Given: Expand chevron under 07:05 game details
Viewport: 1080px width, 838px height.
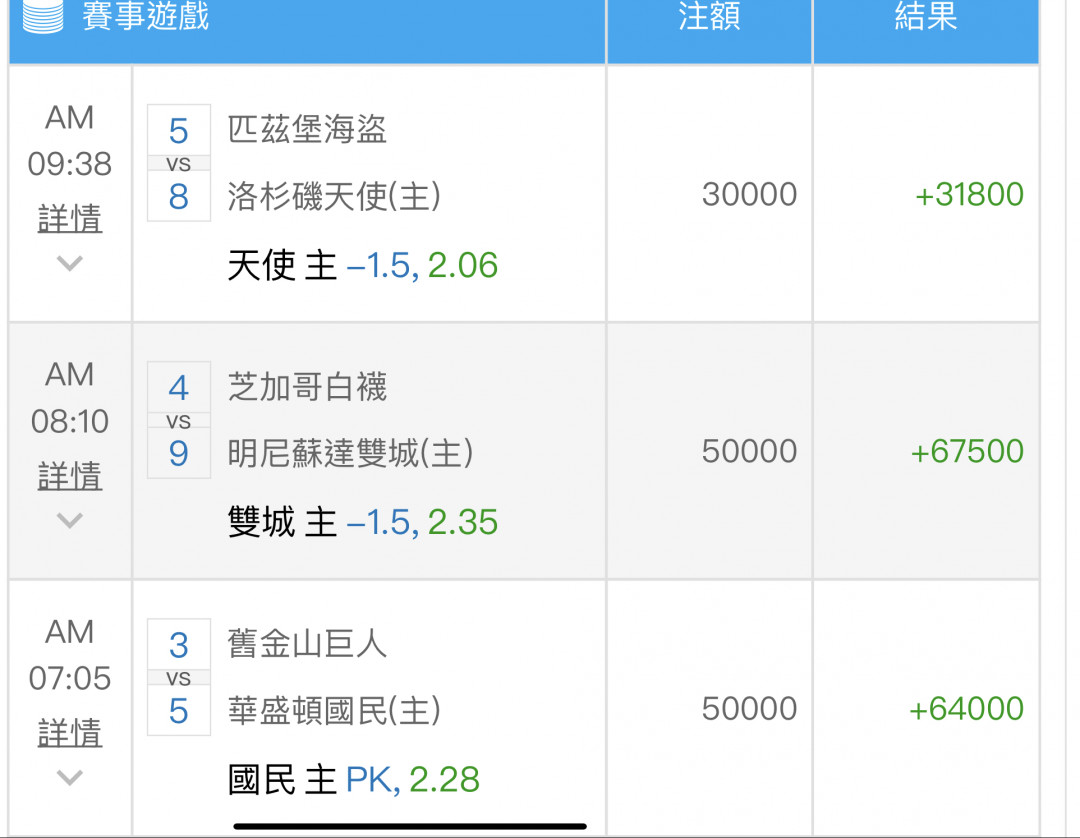Looking at the screenshot, I should tap(70, 777).
